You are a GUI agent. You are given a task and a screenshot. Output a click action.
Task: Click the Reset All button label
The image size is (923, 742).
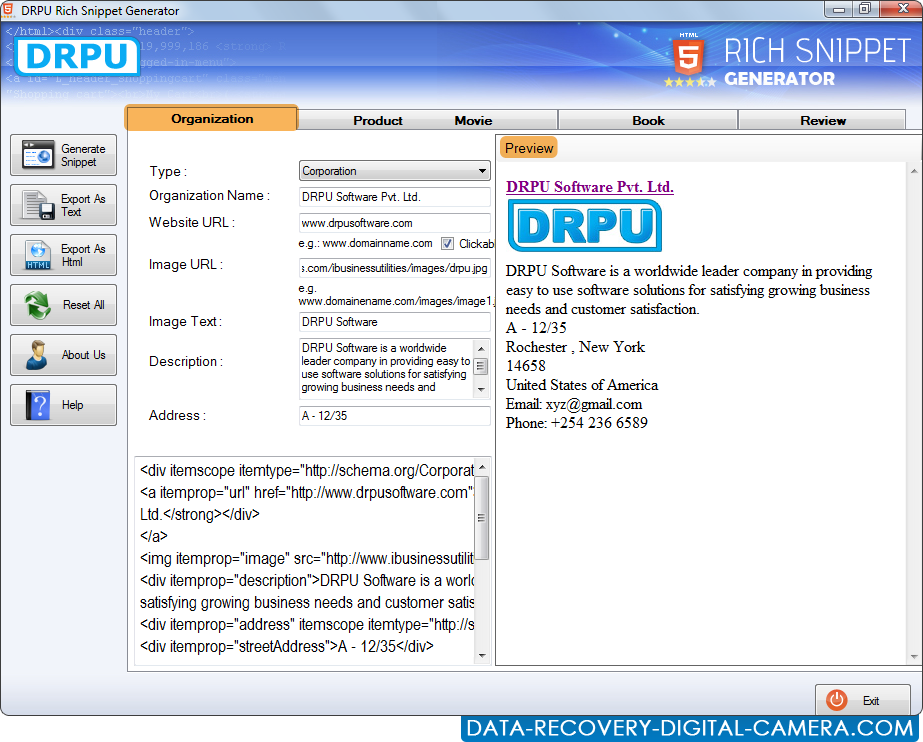pyautogui.click(x=84, y=305)
